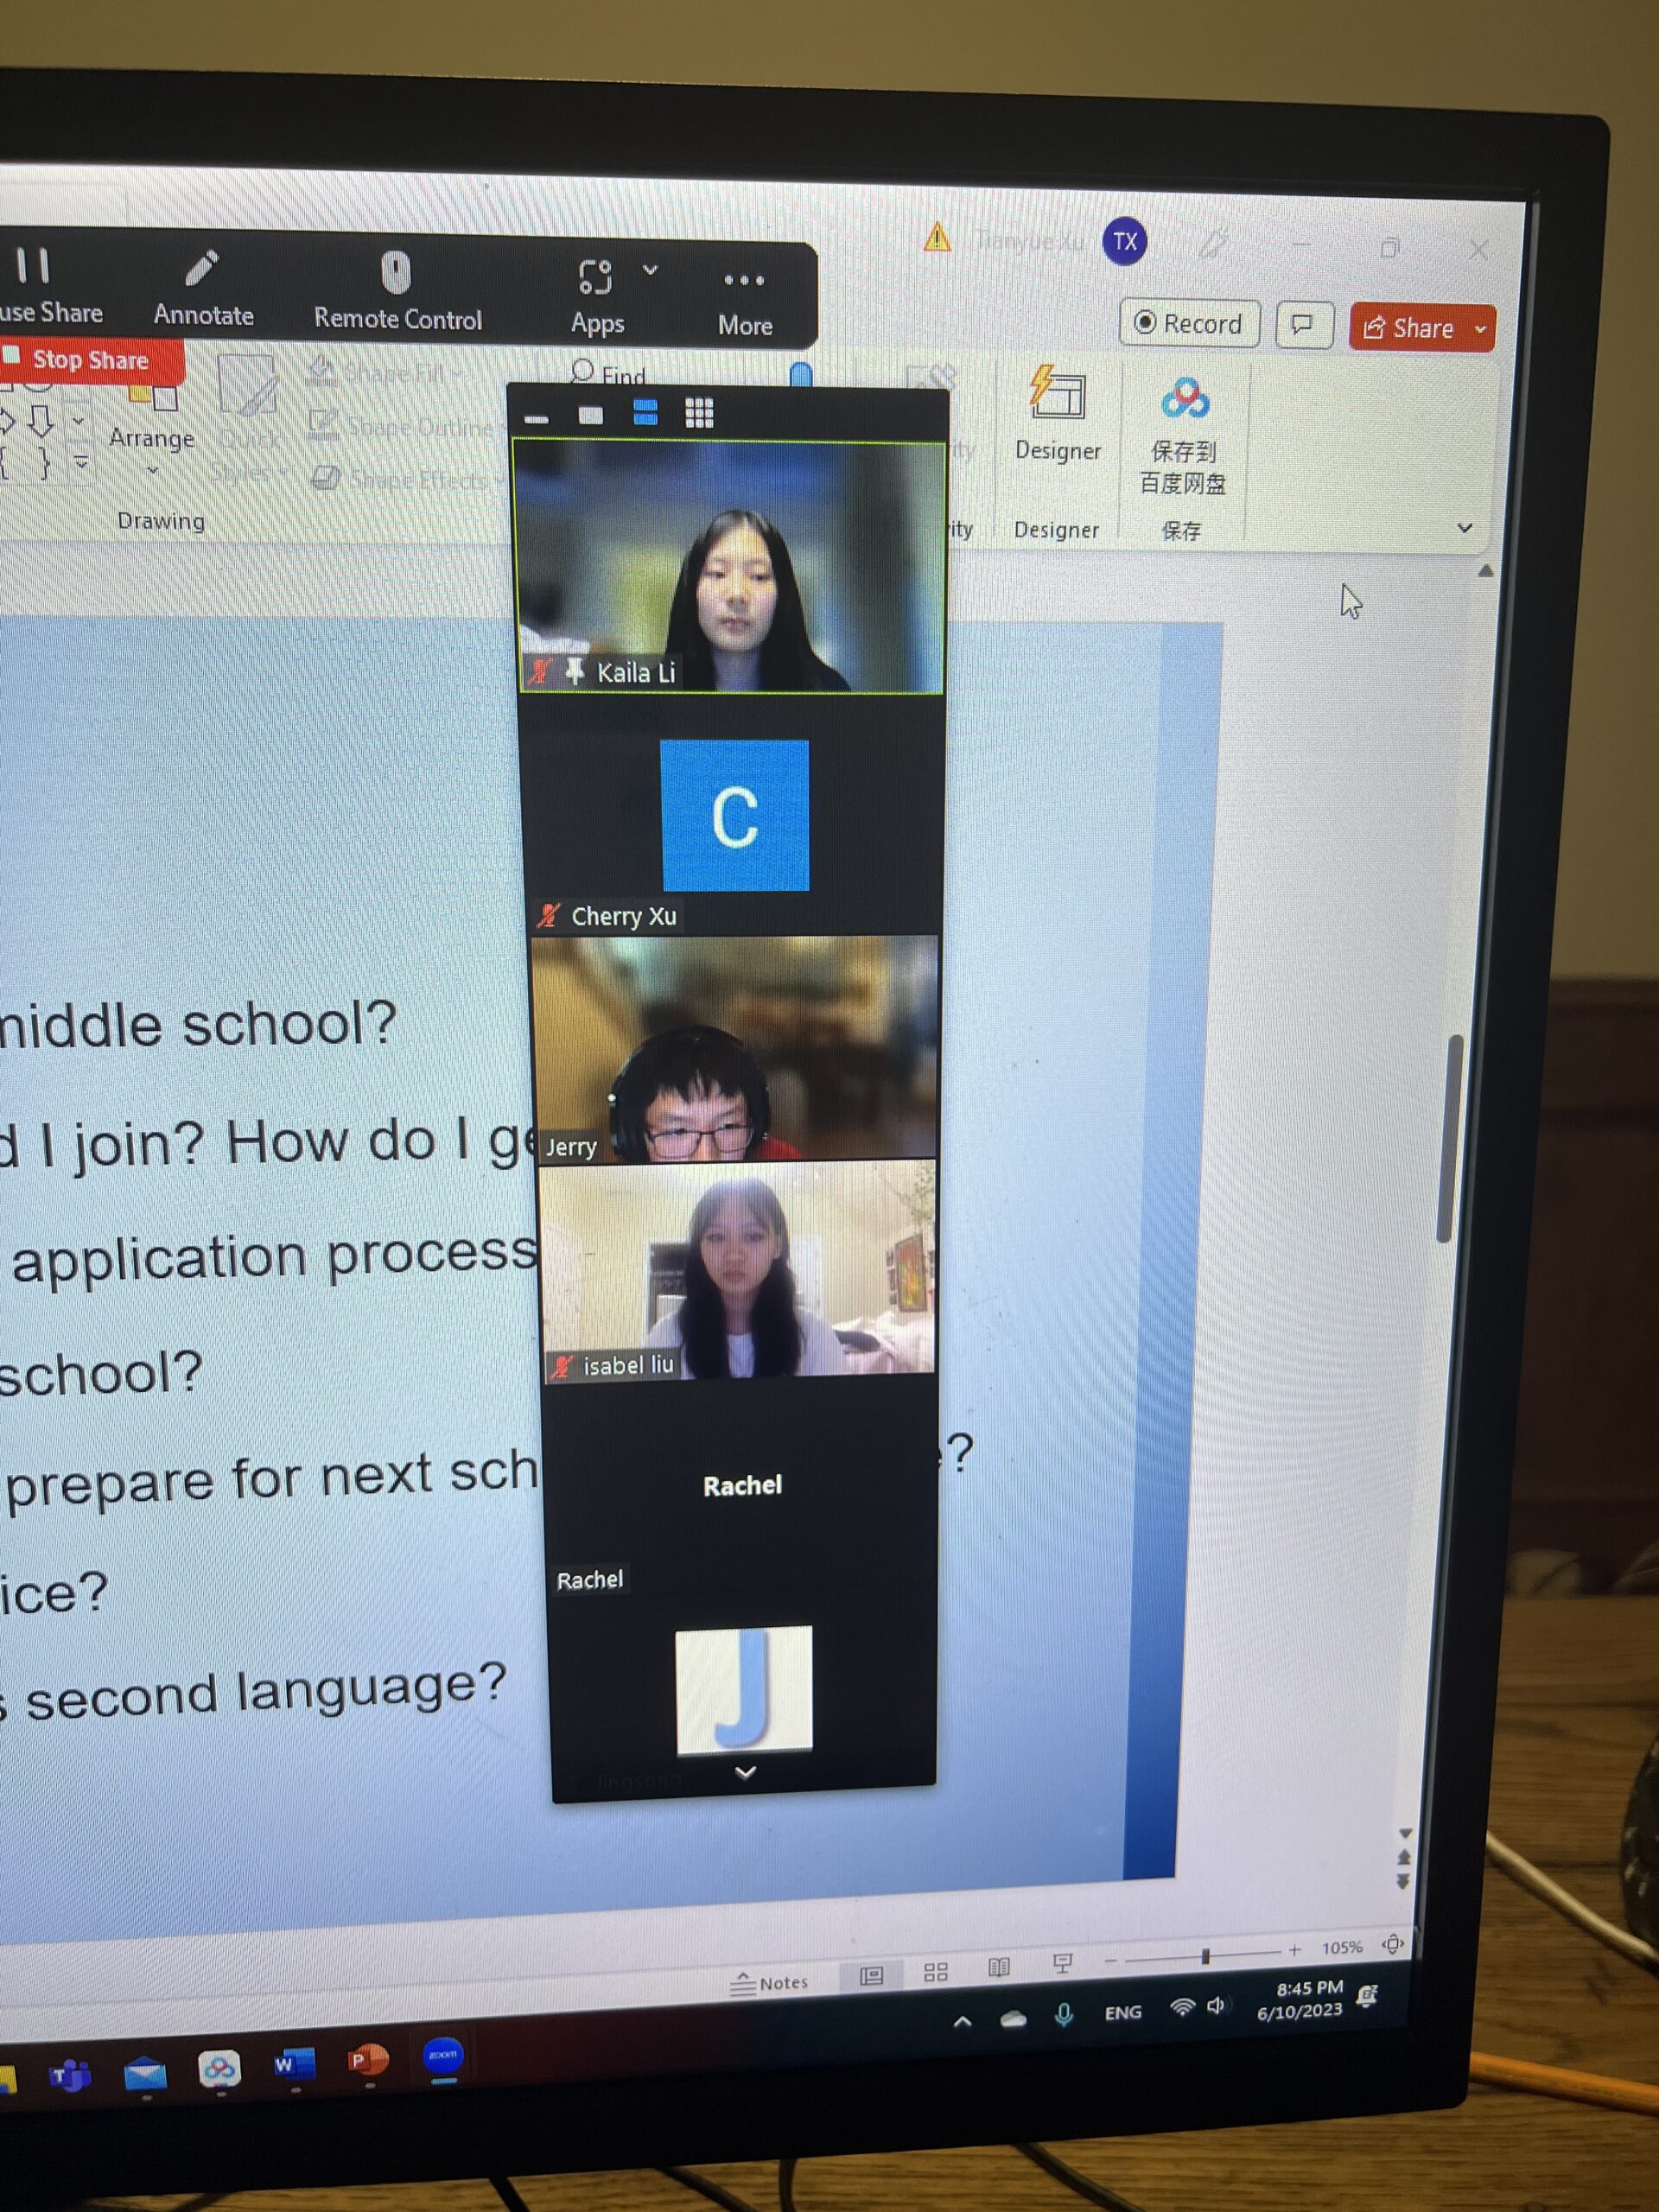1659x2212 pixels.
Task: Switch to Normal view in status bar
Action: coord(871,1976)
